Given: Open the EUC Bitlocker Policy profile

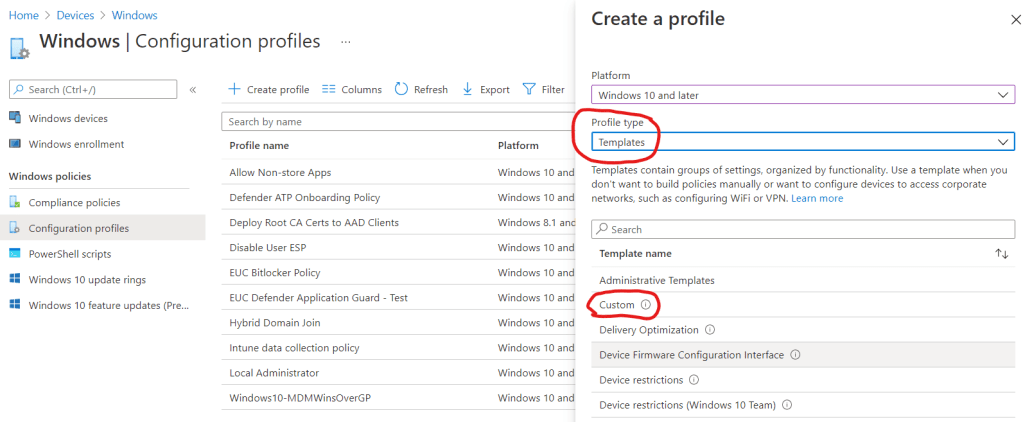Looking at the screenshot, I should 274,272.
